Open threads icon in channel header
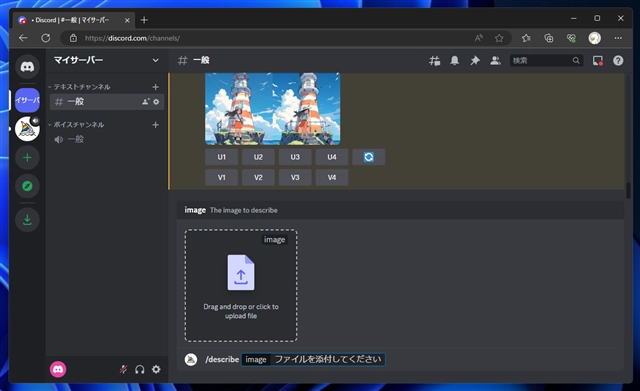 tap(435, 61)
